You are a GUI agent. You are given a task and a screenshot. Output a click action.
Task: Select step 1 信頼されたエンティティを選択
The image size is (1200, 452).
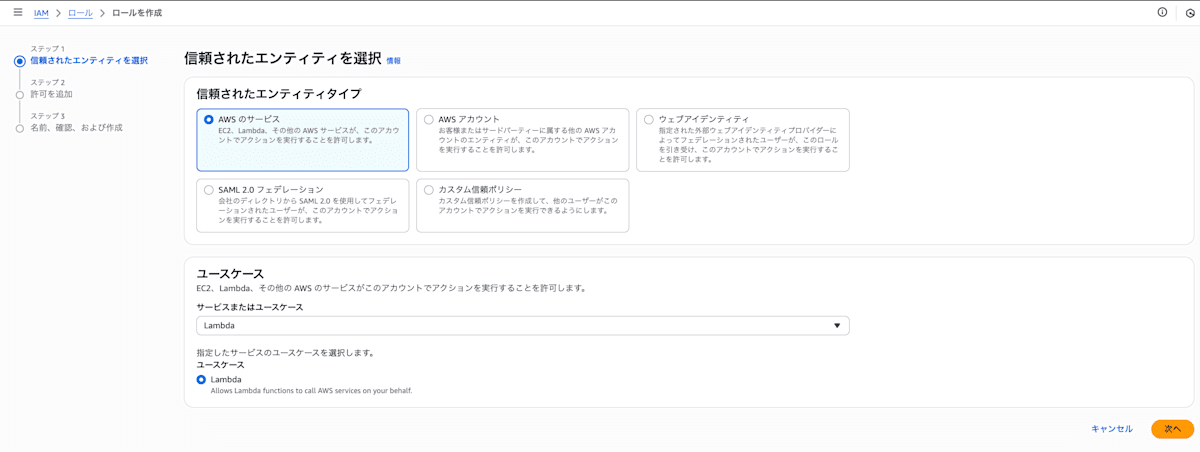pos(89,60)
